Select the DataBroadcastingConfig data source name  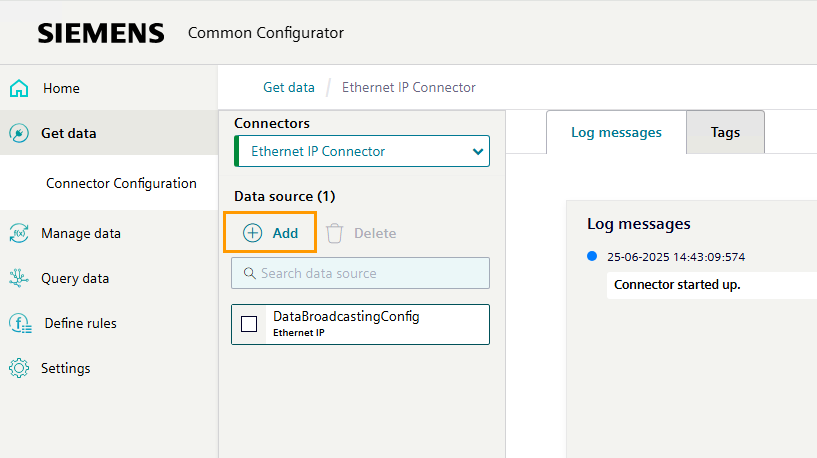click(x=346, y=316)
